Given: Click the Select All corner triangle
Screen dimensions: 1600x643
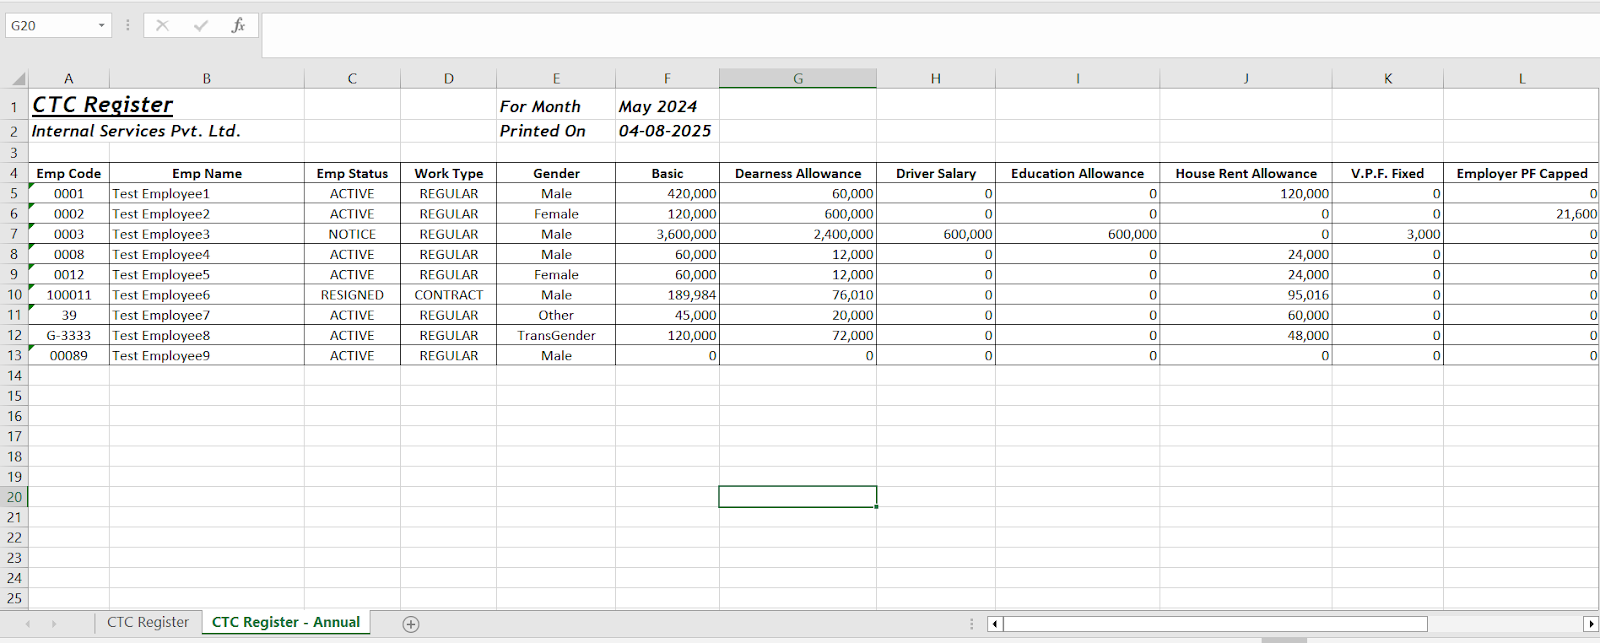Looking at the screenshot, I should [x=18, y=79].
